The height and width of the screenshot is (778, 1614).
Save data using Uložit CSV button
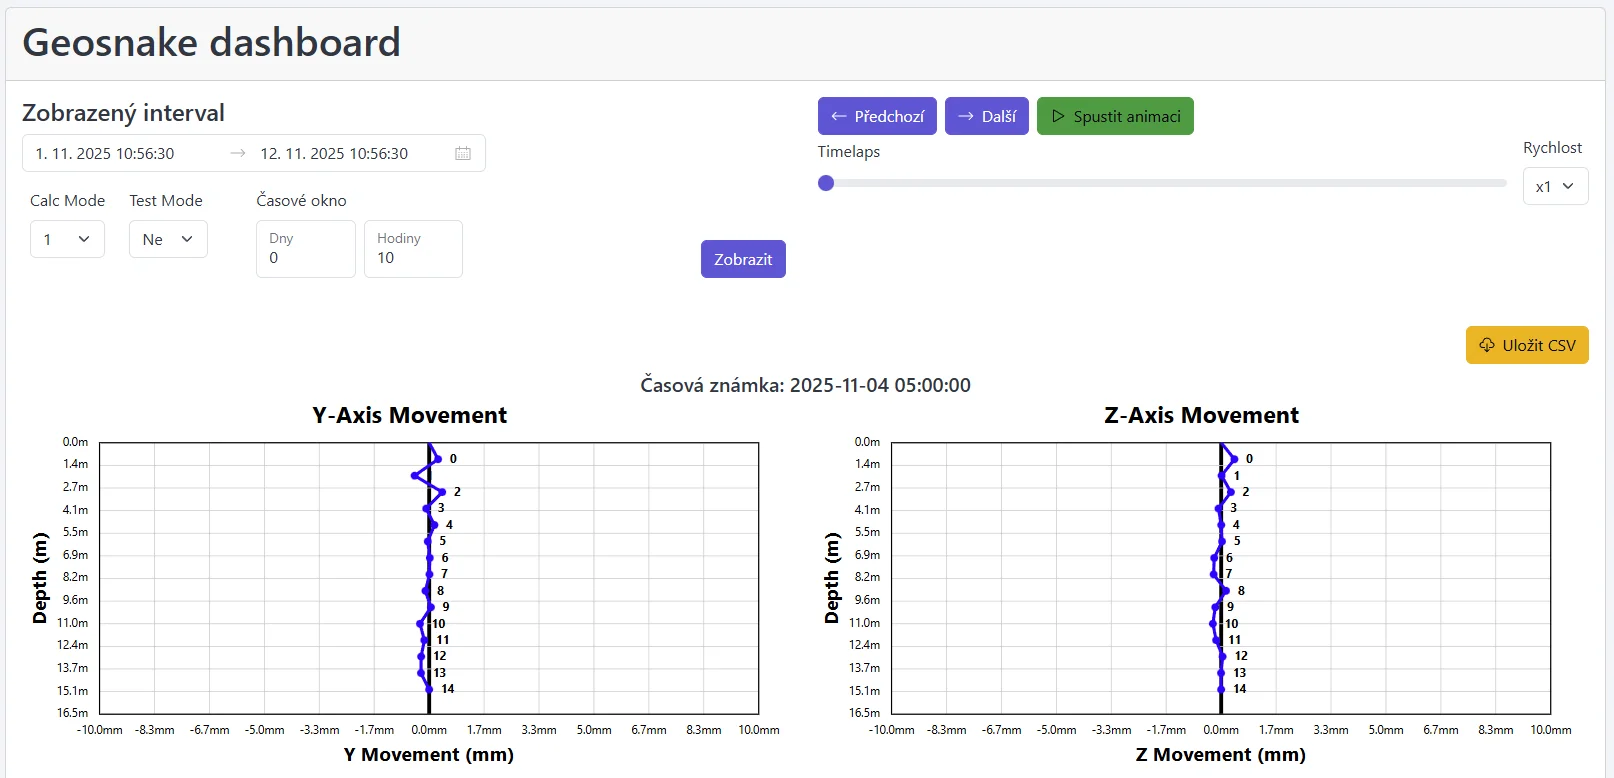pos(1527,345)
